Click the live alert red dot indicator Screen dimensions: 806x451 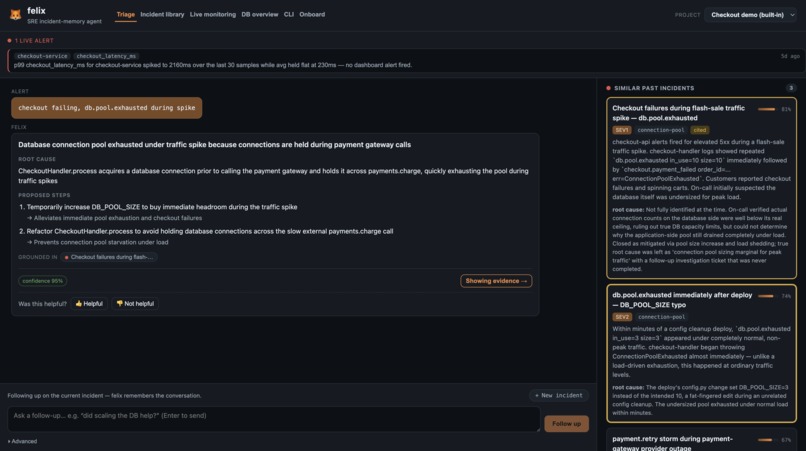[x=9, y=41]
